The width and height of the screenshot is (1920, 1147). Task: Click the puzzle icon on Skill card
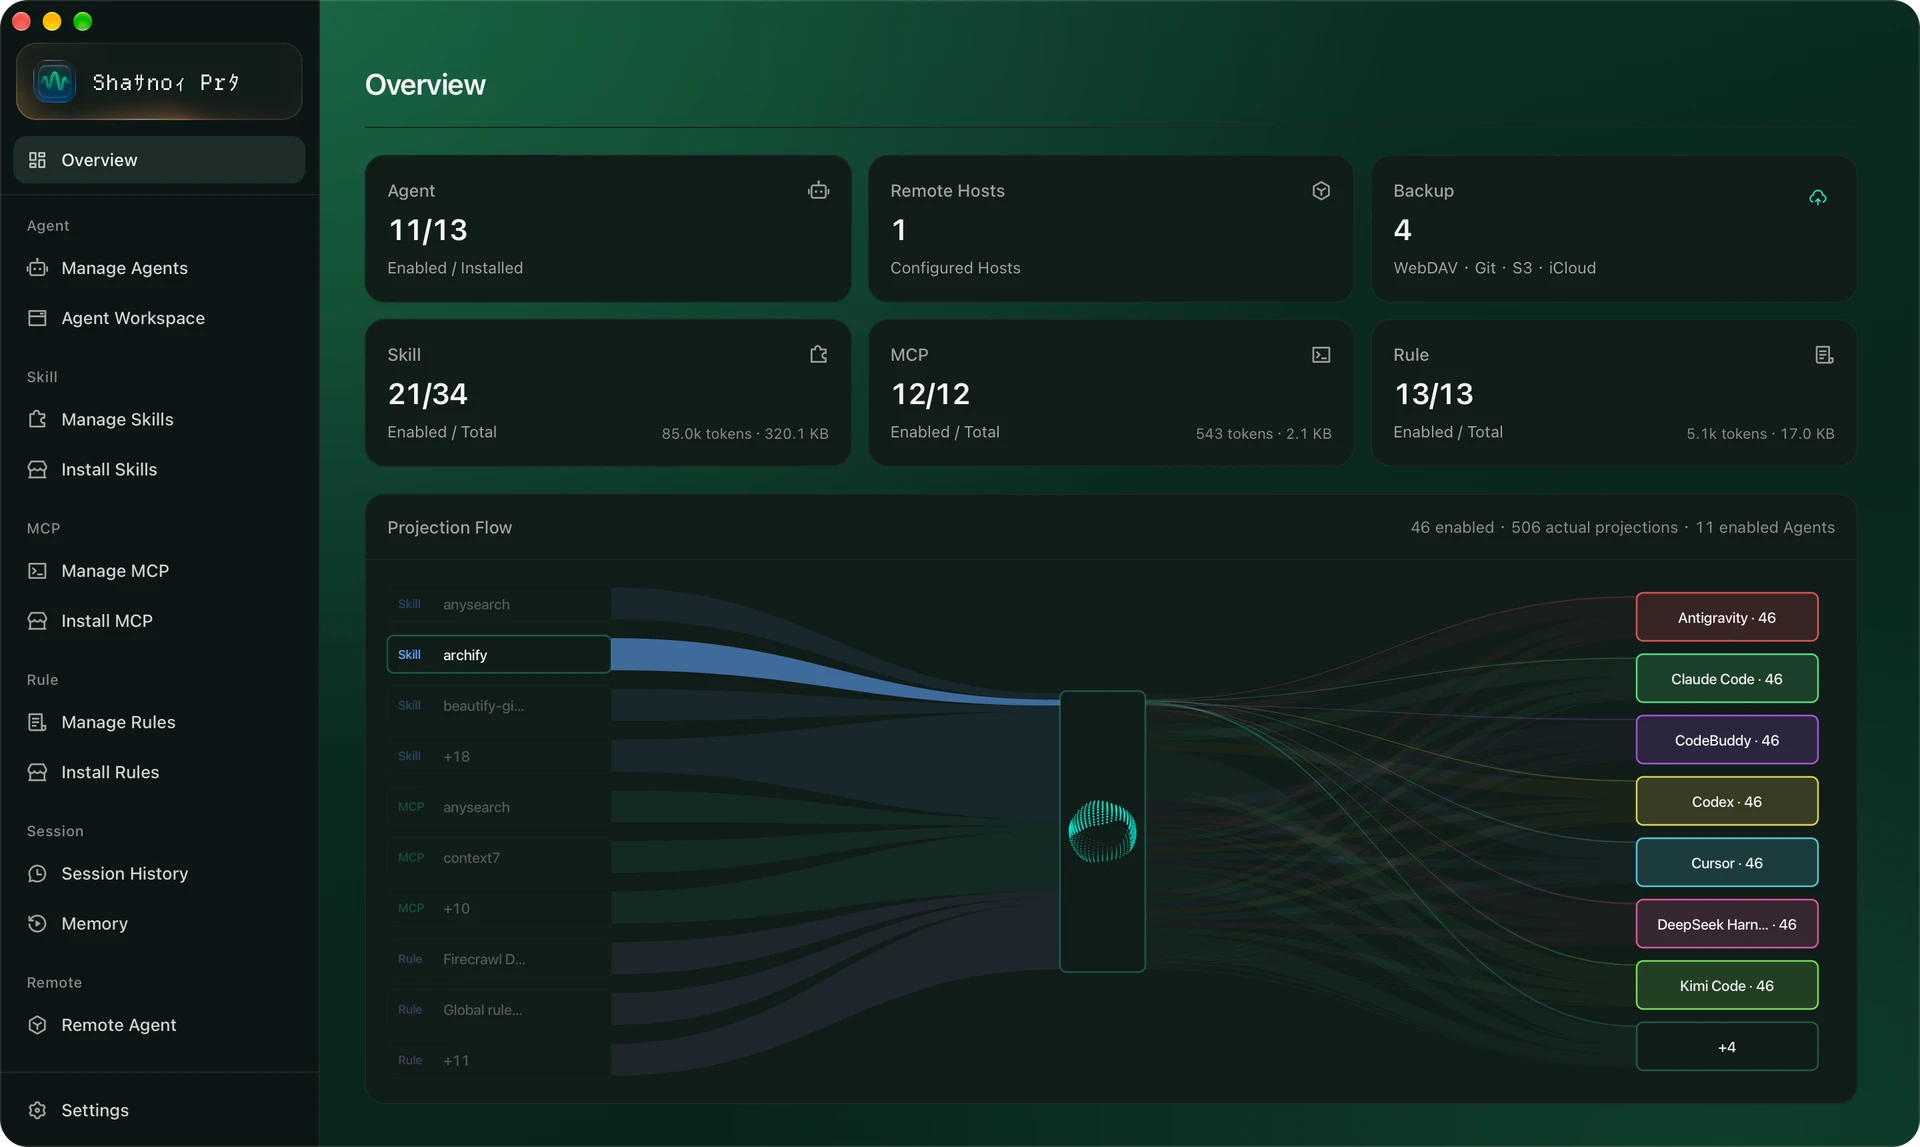click(x=818, y=354)
